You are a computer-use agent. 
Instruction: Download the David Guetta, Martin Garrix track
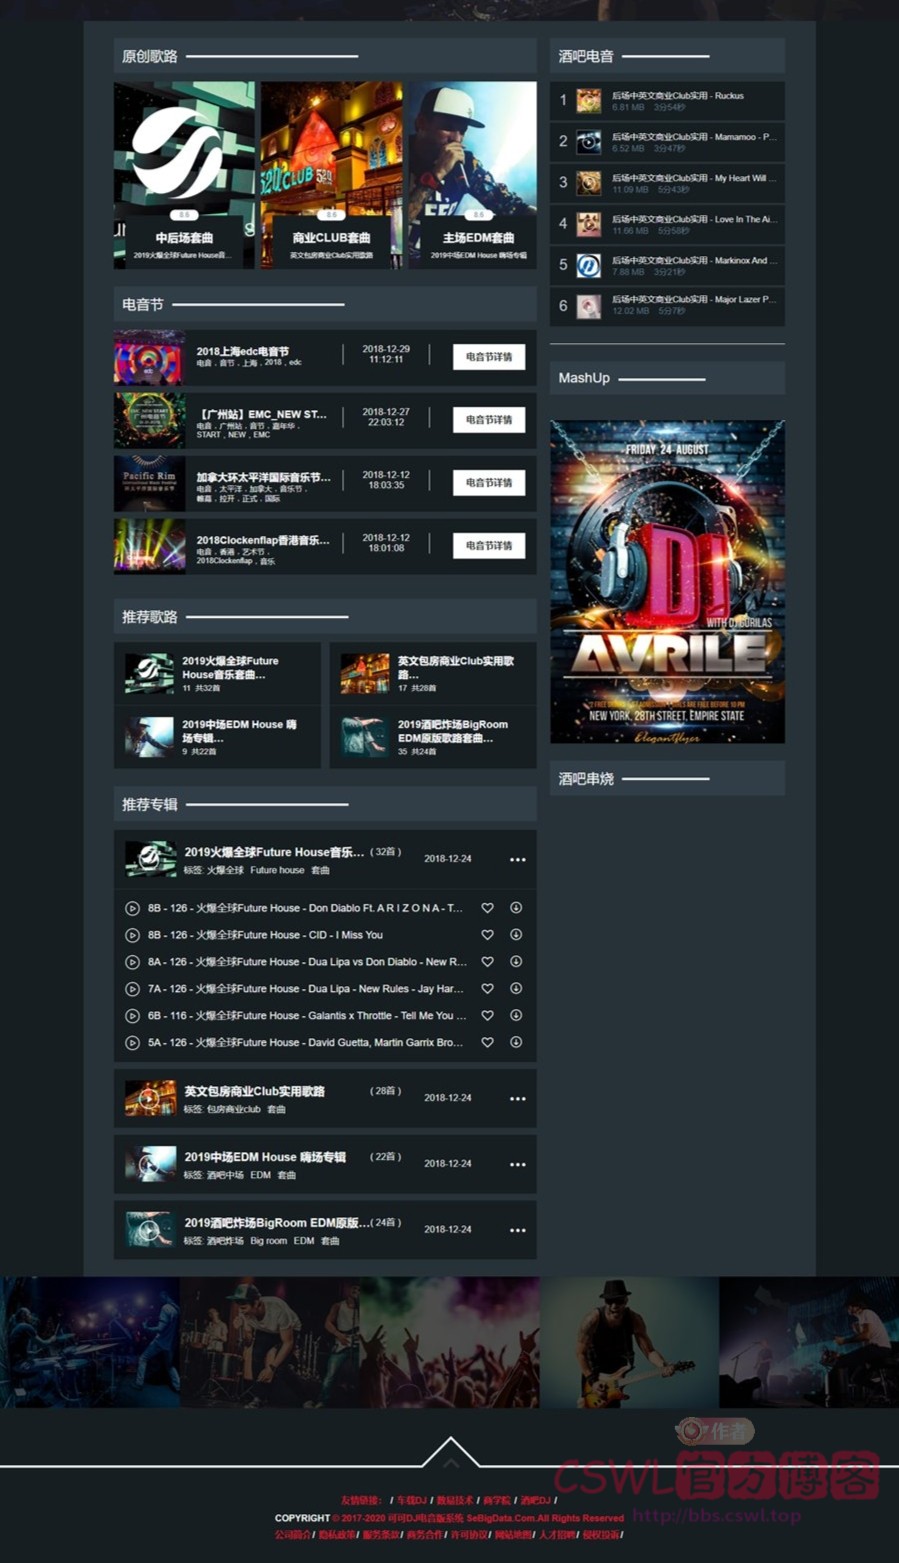[516, 1042]
